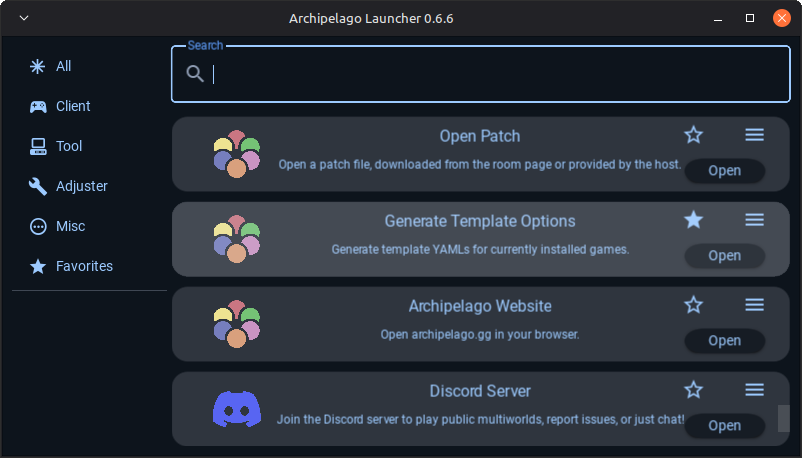The image size is (802, 458).
Task: Open the window menu chevron in title bar
Action: (x=24, y=18)
